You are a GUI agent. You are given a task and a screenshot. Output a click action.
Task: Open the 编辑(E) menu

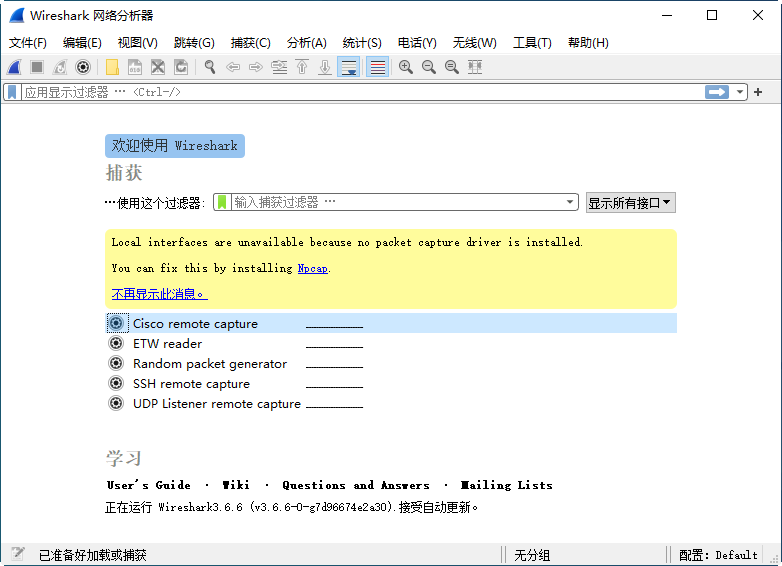(x=82, y=43)
